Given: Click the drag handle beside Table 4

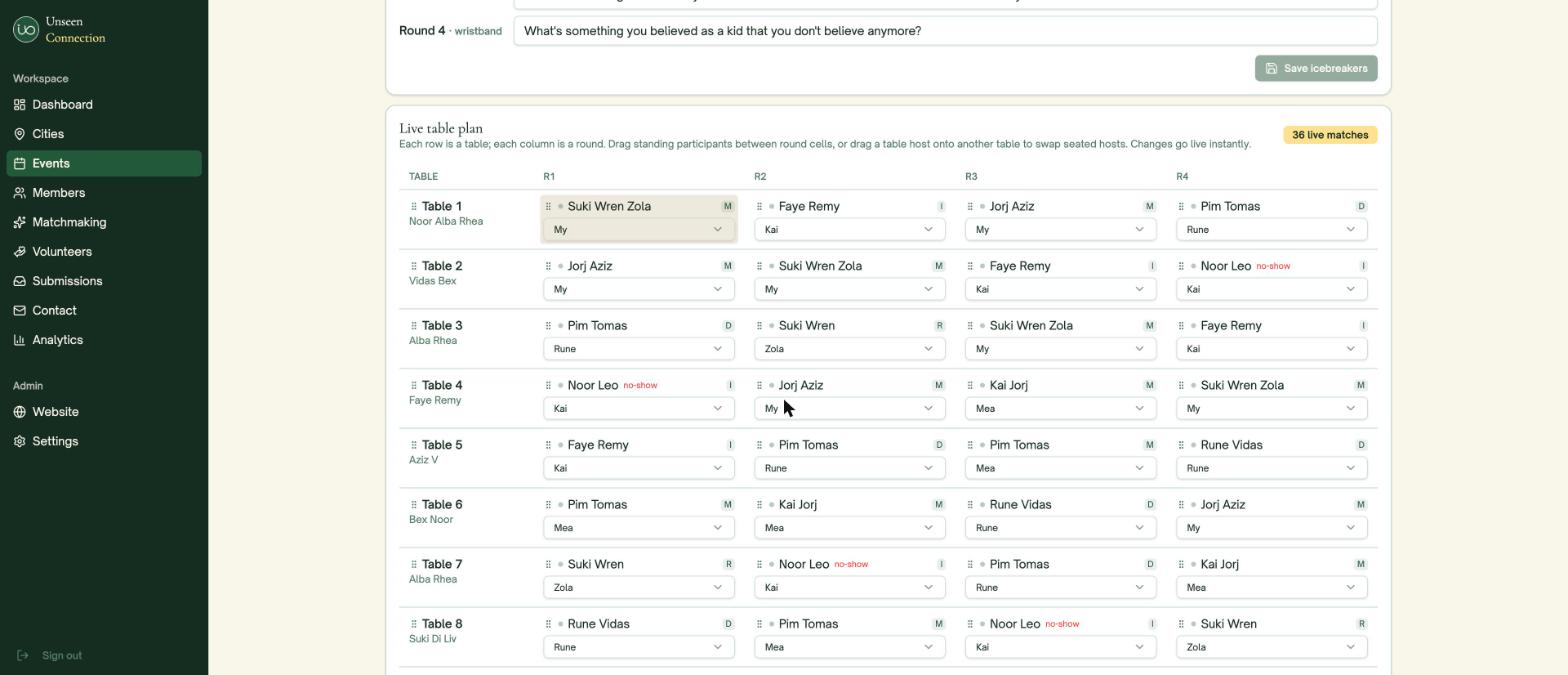Looking at the screenshot, I should pyautogui.click(x=414, y=386).
